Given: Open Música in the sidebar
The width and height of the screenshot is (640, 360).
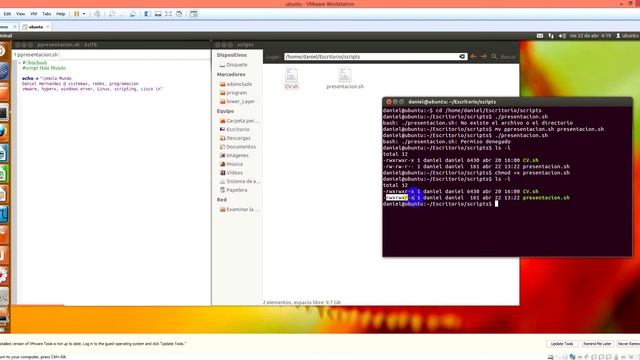Looking at the screenshot, I should point(231,164).
